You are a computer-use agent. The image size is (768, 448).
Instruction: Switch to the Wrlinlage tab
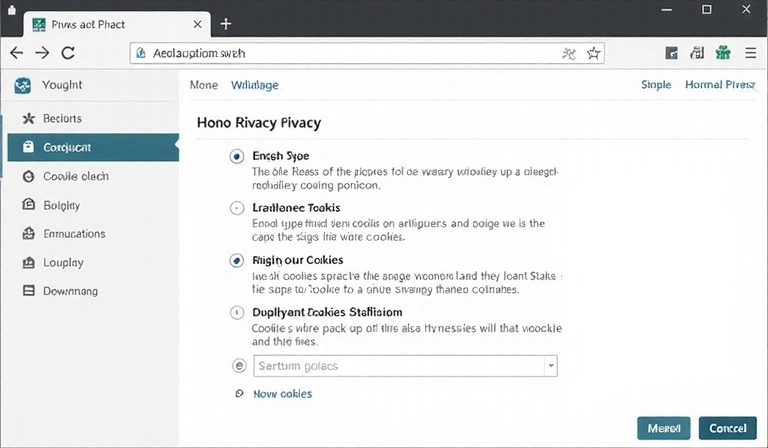coord(255,85)
